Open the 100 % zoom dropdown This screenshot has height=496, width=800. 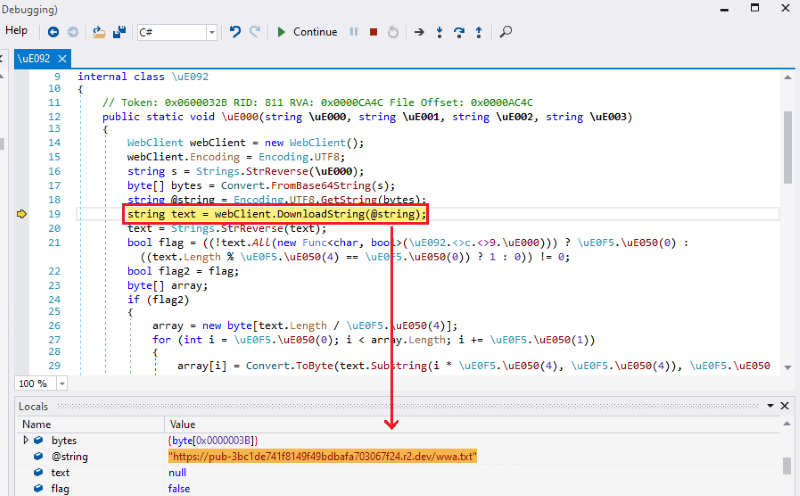[61, 384]
